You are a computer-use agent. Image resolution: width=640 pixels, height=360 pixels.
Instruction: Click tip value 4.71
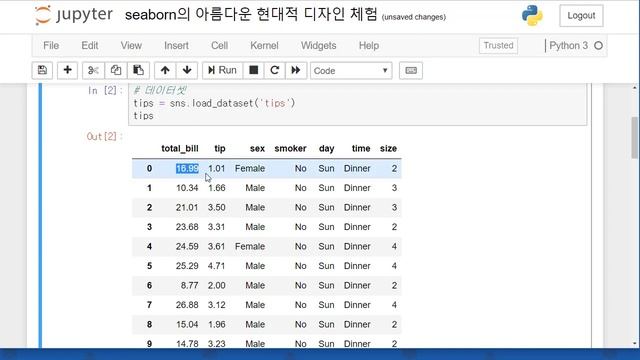pos(217,266)
